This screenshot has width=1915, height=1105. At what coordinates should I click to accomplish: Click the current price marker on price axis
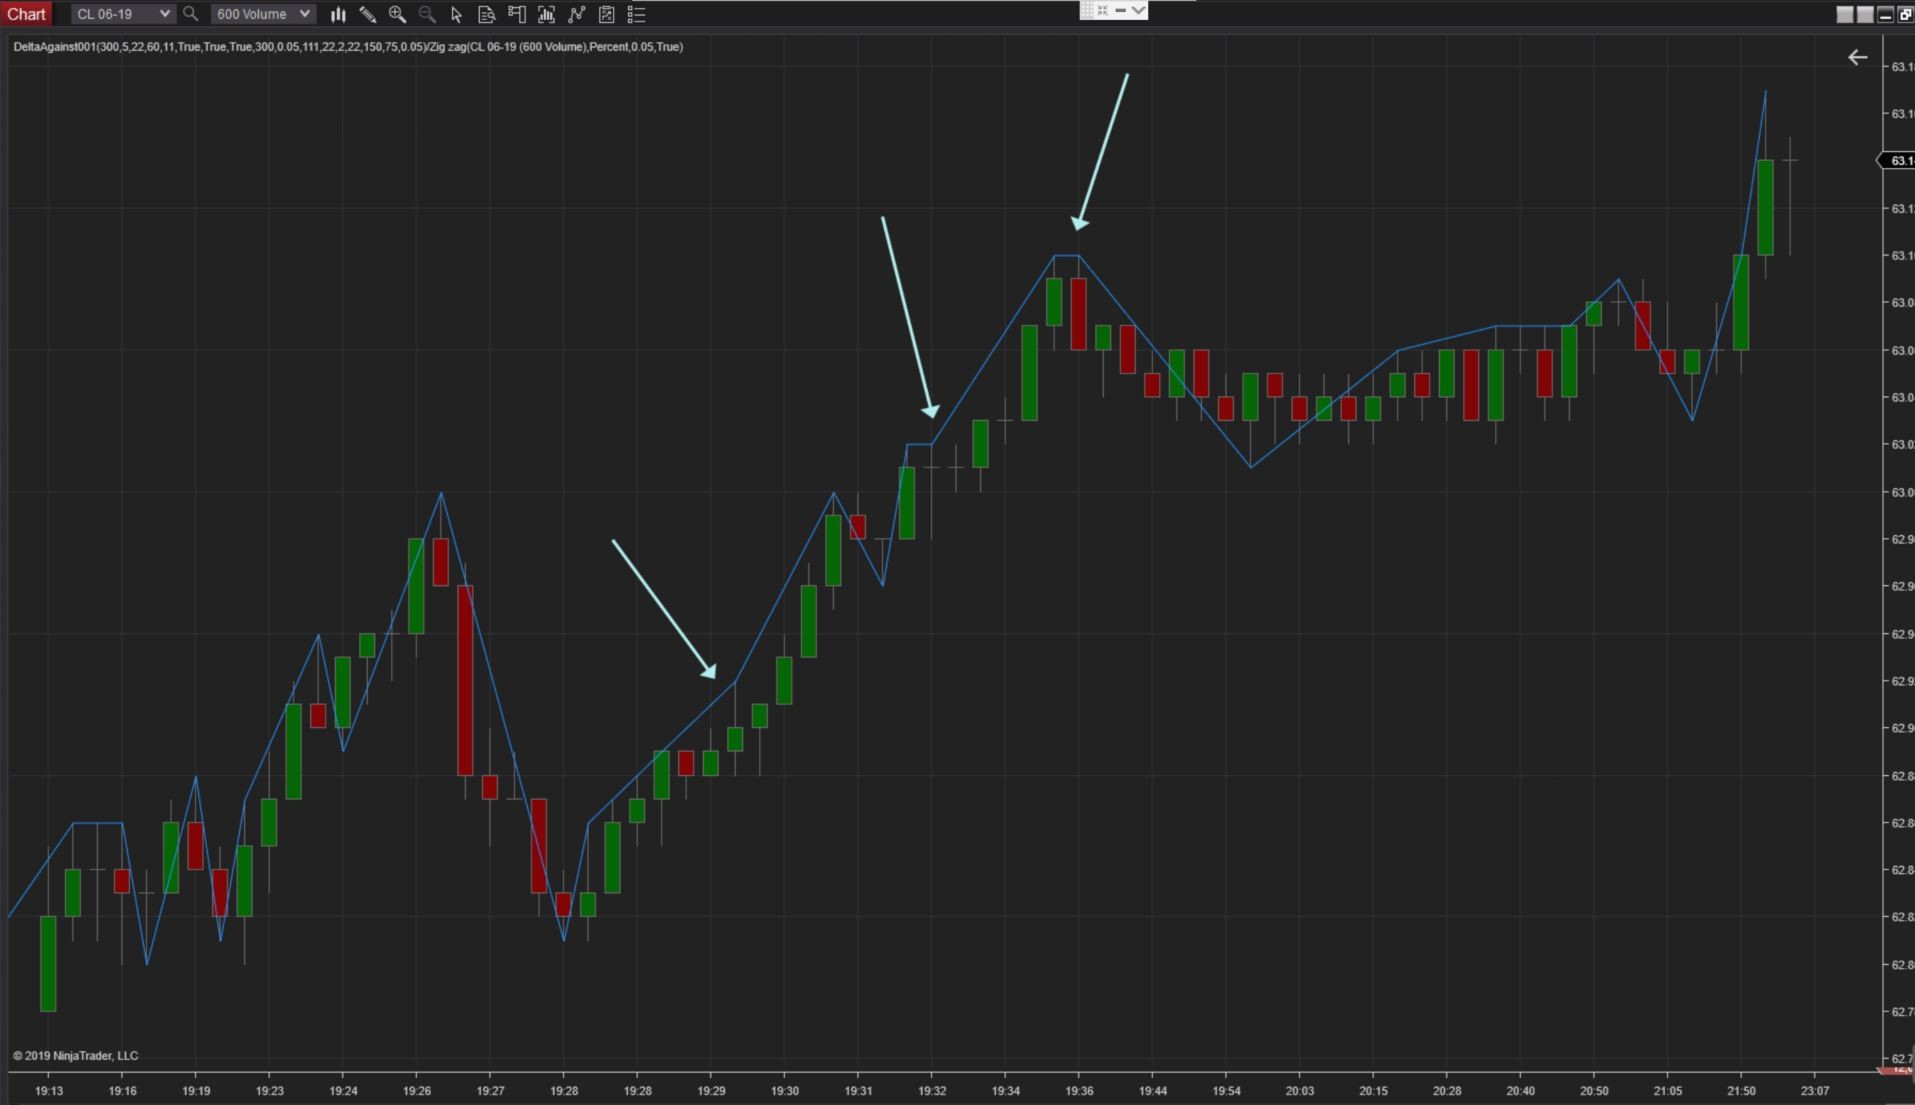pyautogui.click(x=1896, y=161)
